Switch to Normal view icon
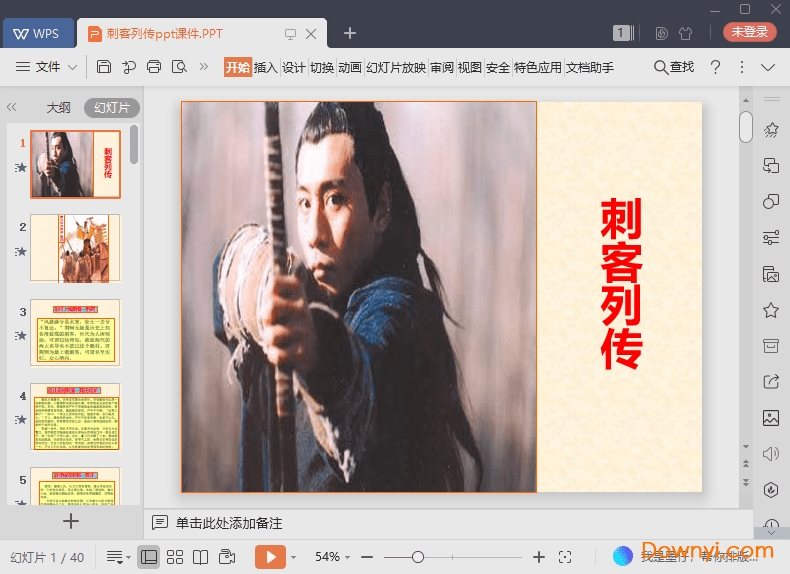 pyautogui.click(x=149, y=557)
